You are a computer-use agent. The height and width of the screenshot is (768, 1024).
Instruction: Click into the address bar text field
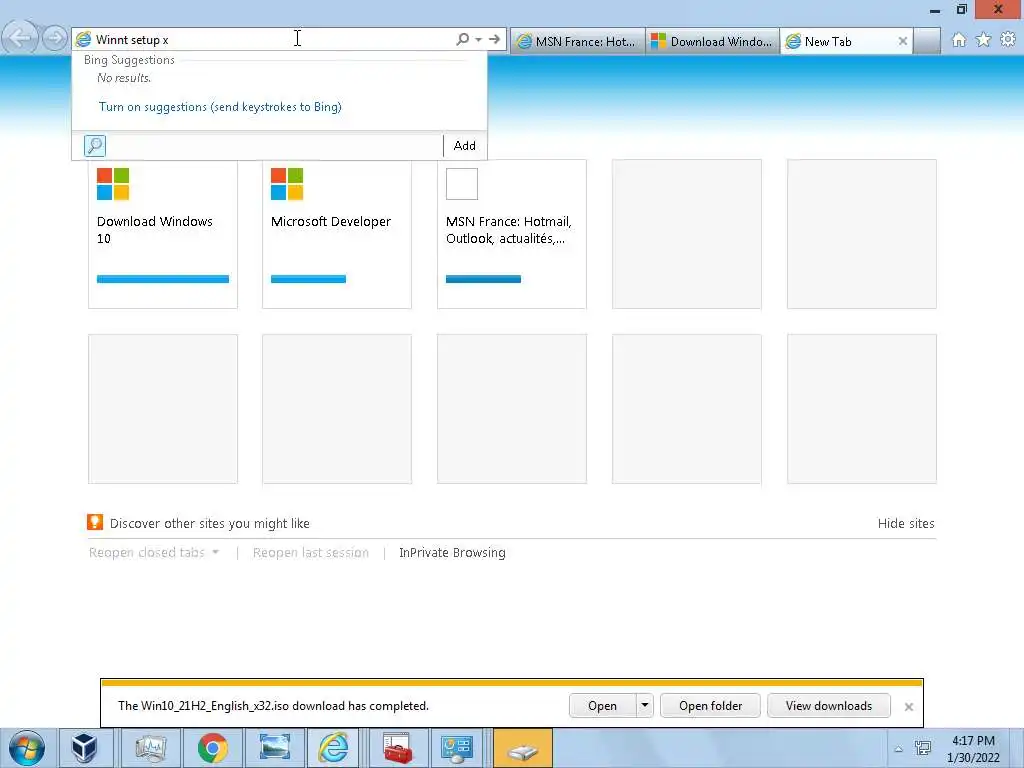[x=271, y=40]
